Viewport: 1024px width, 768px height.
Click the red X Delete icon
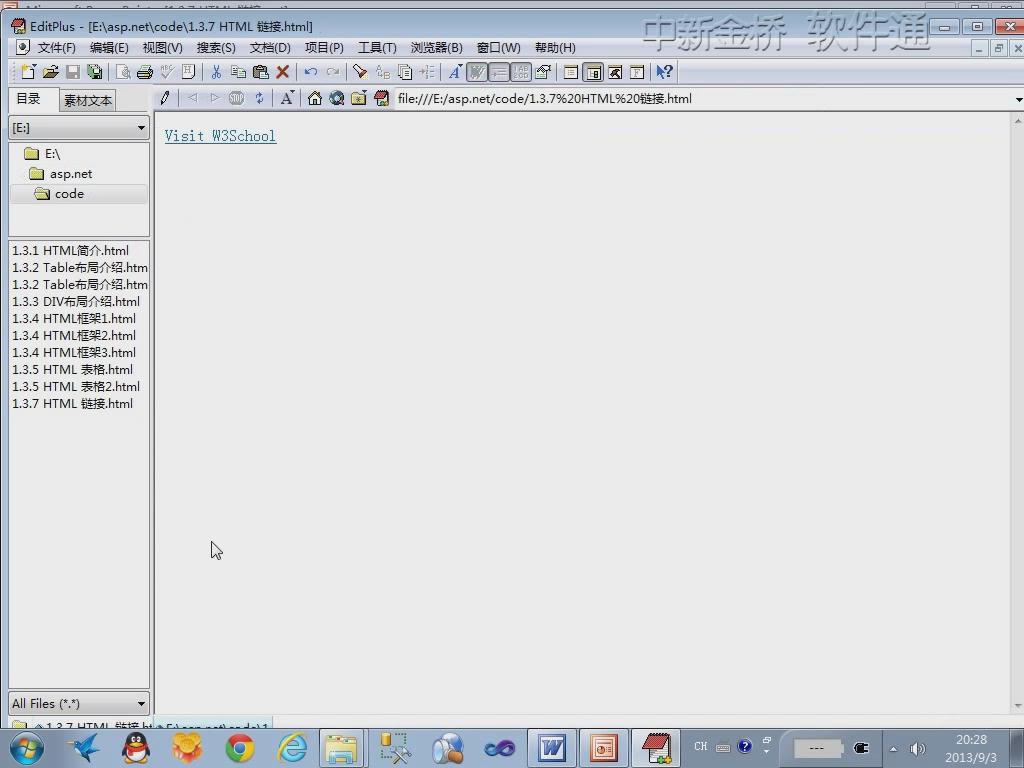(282, 72)
